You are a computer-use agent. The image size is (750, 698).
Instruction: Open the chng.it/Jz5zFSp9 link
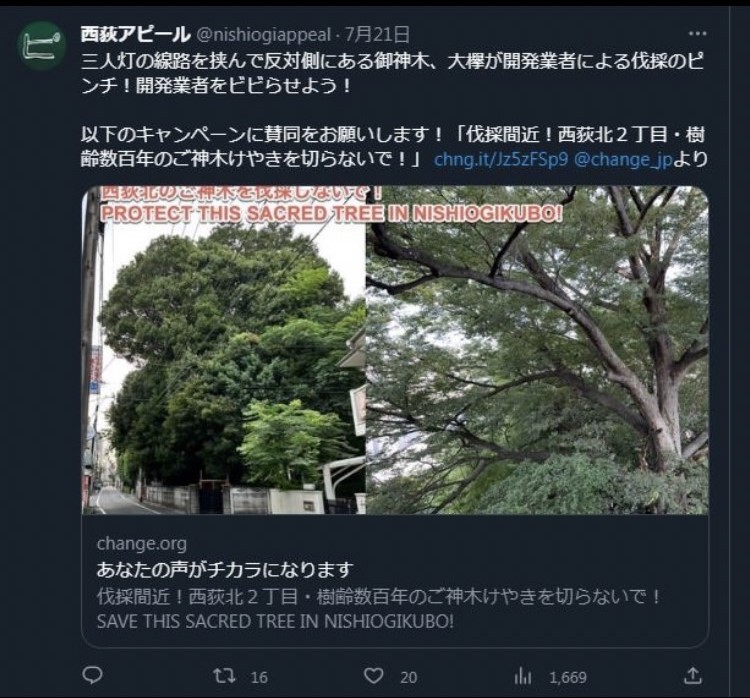pos(501,159)
